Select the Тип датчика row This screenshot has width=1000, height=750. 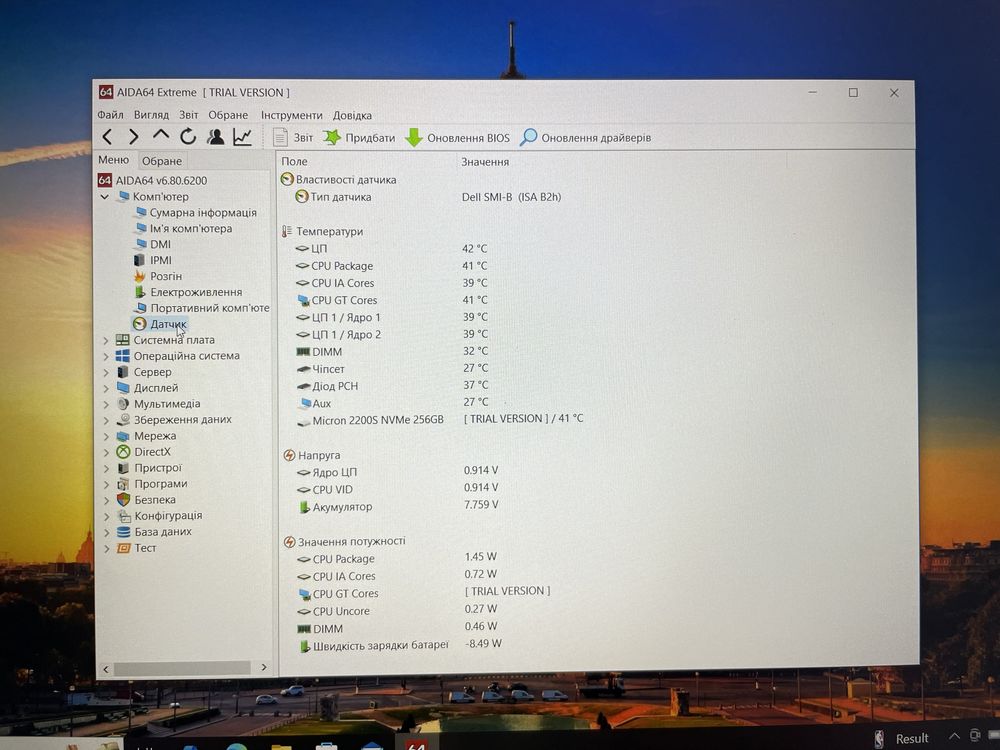coord(427,197)
